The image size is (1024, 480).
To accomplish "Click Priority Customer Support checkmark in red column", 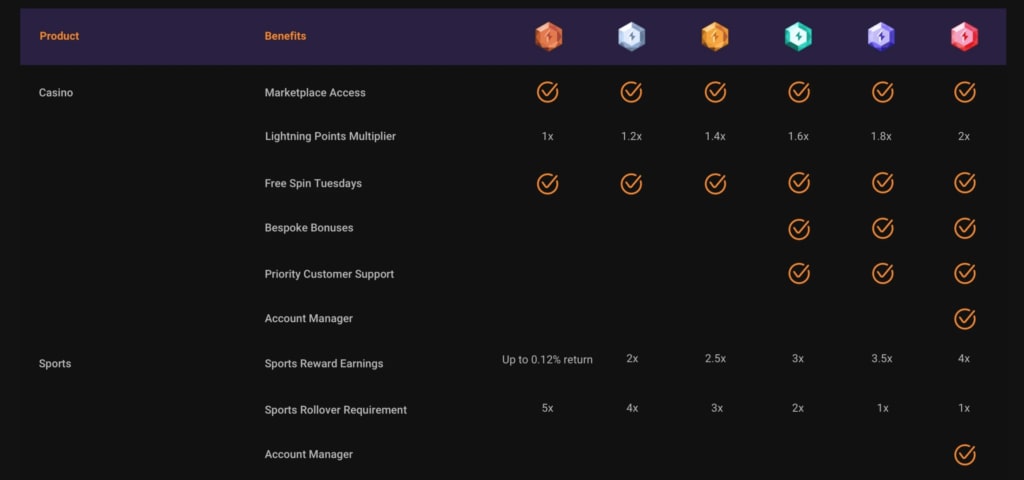I will pos(965,273).
